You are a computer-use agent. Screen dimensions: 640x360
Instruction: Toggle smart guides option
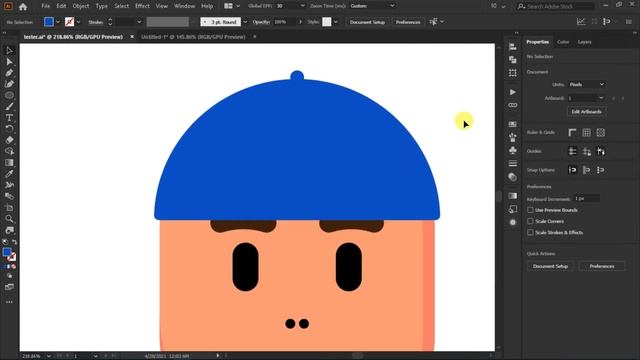(x=600, y=151)
